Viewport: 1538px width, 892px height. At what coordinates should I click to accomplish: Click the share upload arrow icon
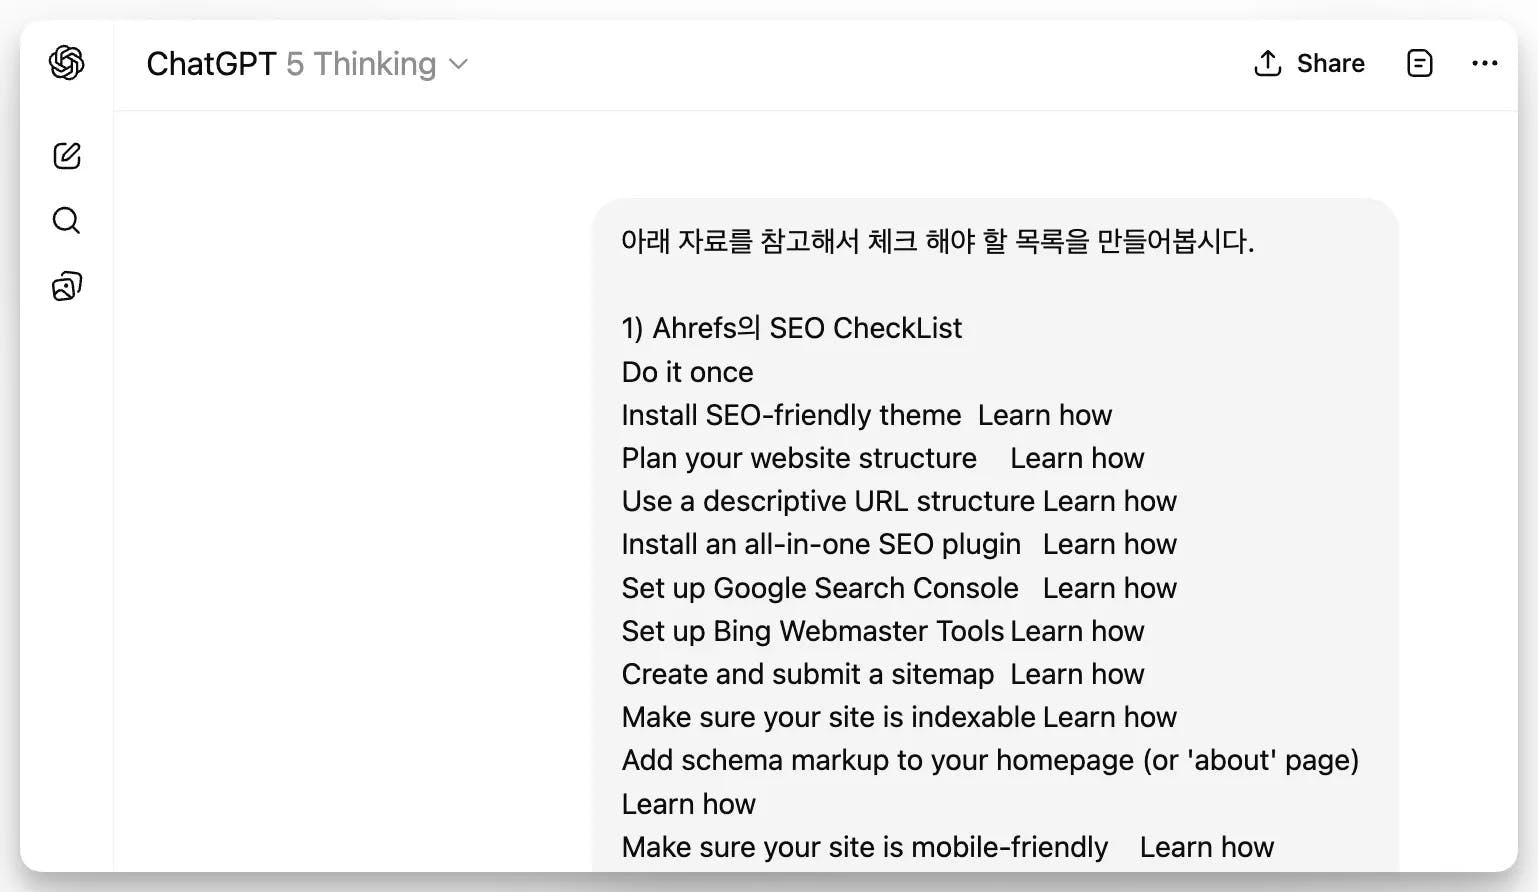(1268, 63)
